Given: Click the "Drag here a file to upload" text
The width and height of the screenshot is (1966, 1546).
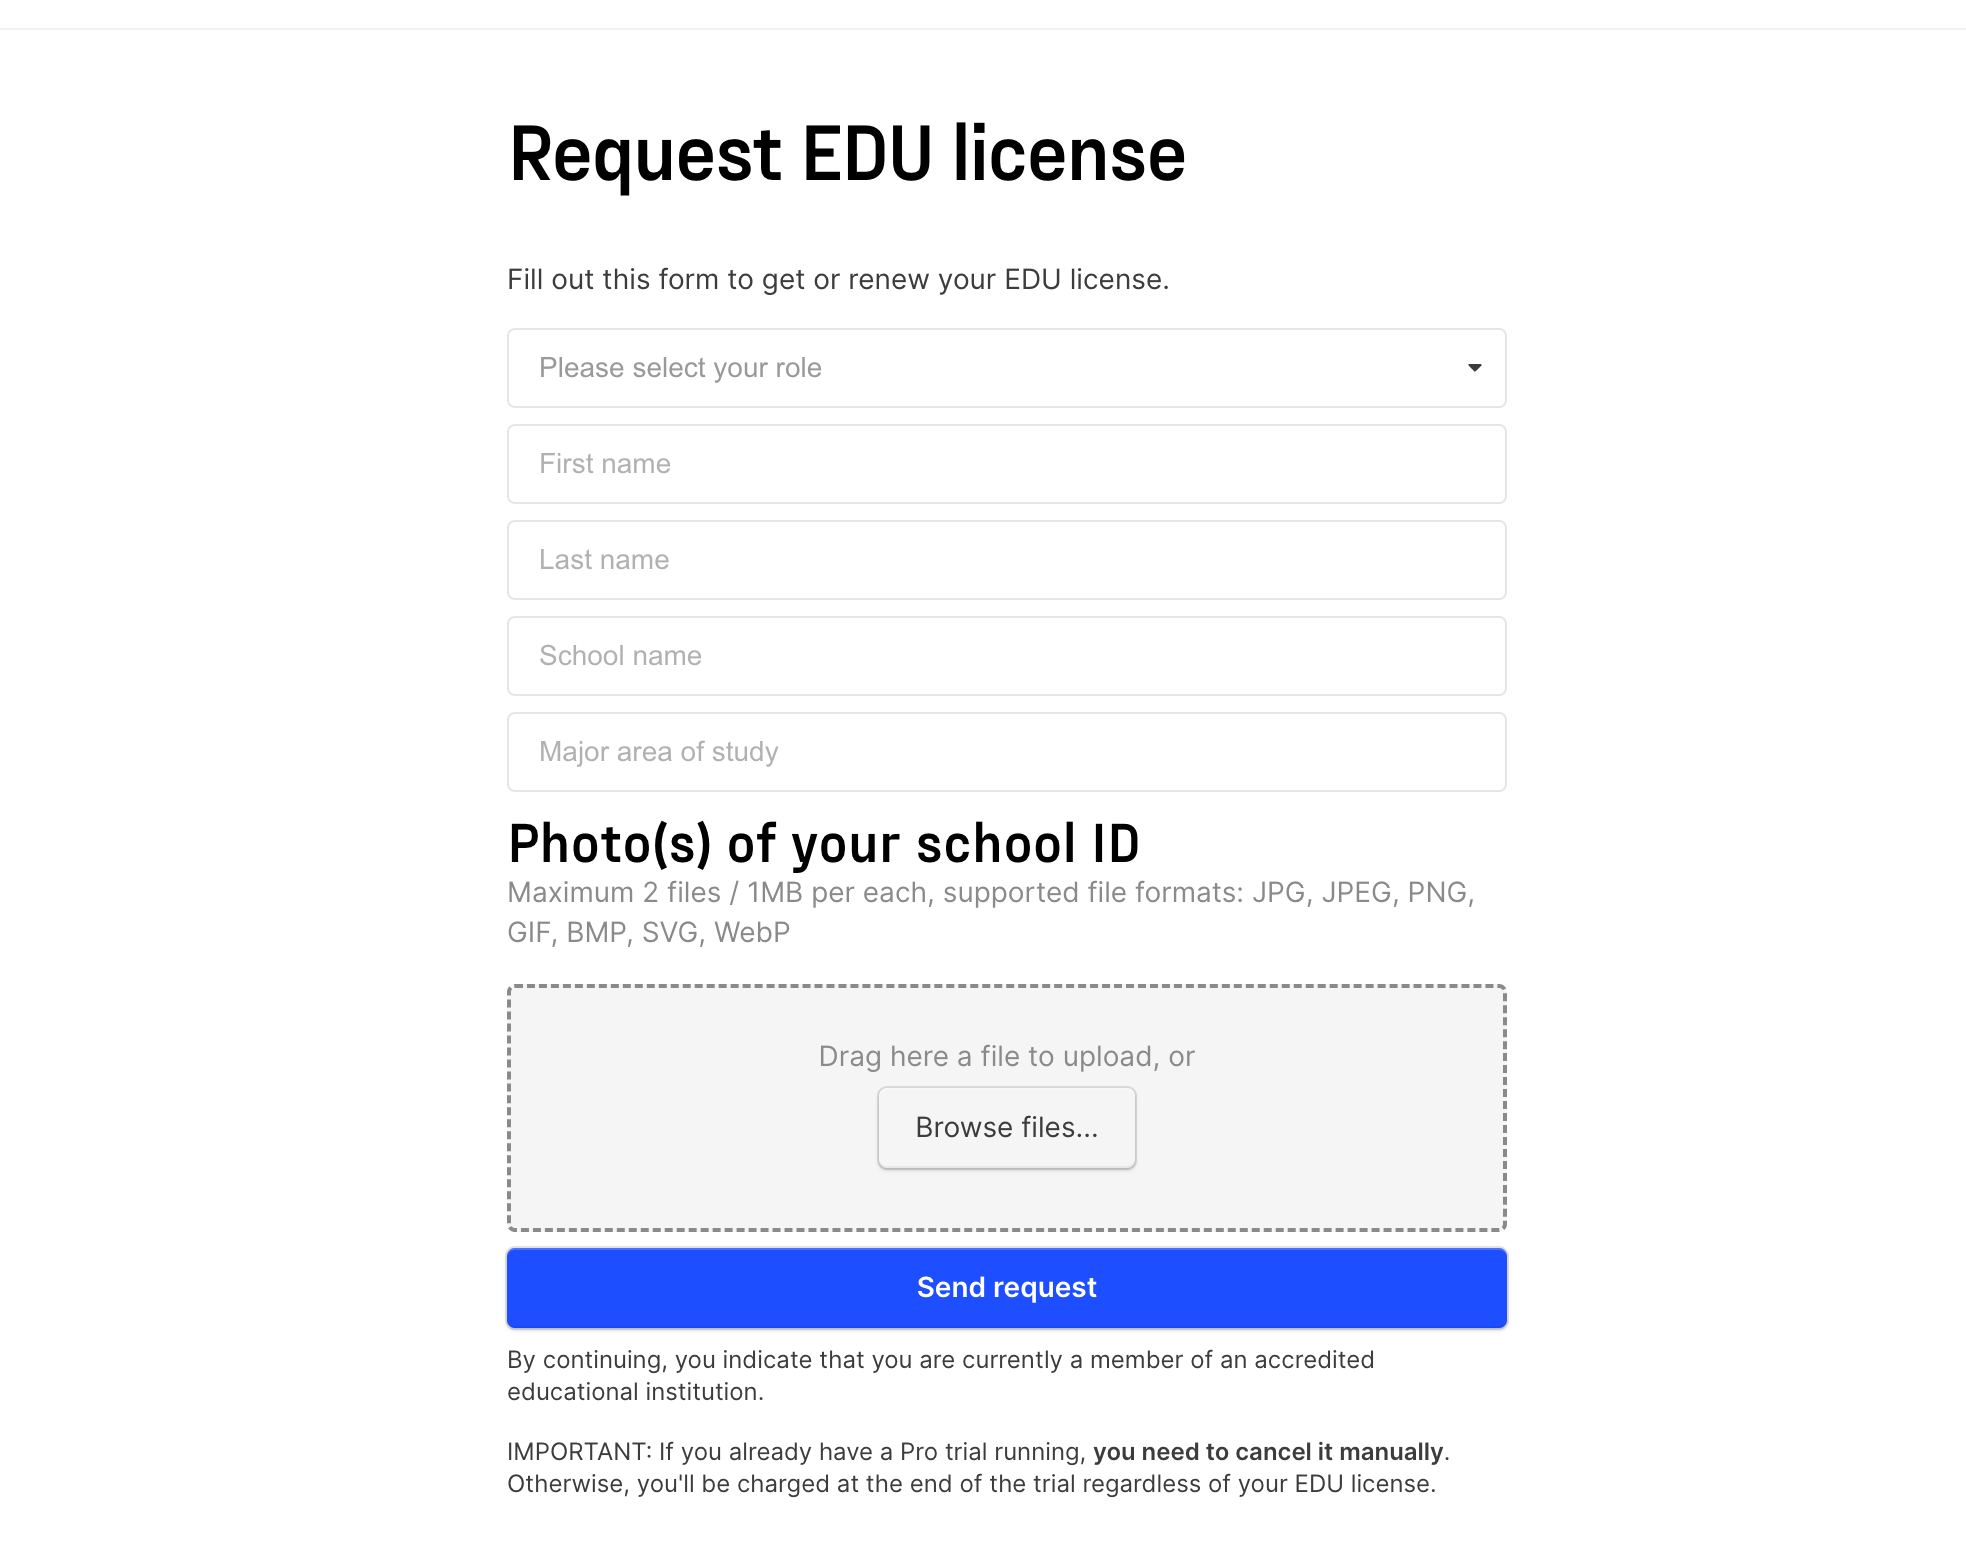Looking at the screenshot, I should 1005,1056.
